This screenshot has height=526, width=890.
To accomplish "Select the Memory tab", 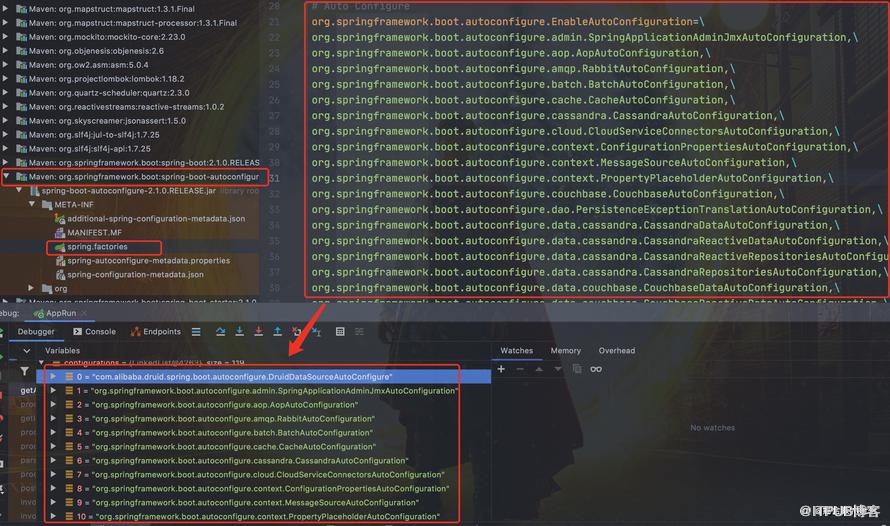I will click(x=565, y=351).
